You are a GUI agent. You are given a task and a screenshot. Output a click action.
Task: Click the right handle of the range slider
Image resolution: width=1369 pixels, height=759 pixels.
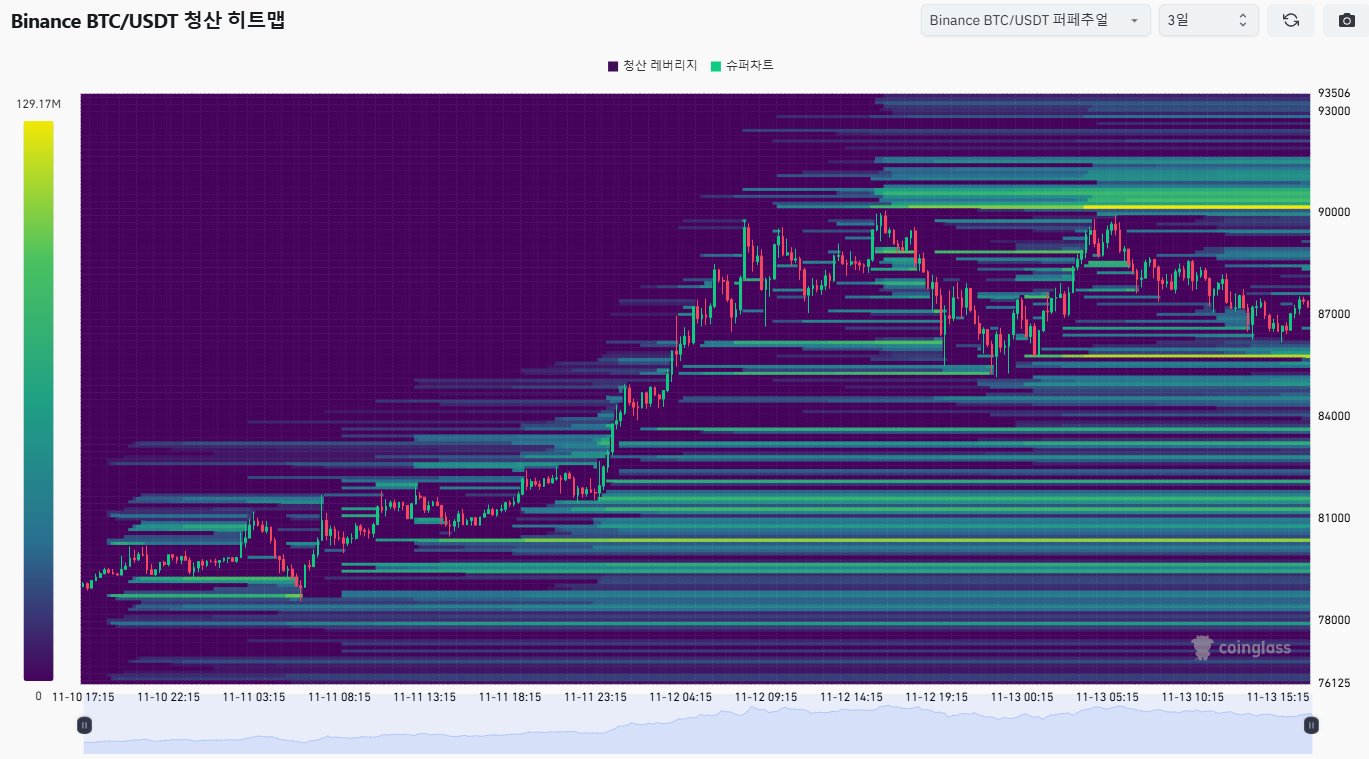coord(1311,725)
